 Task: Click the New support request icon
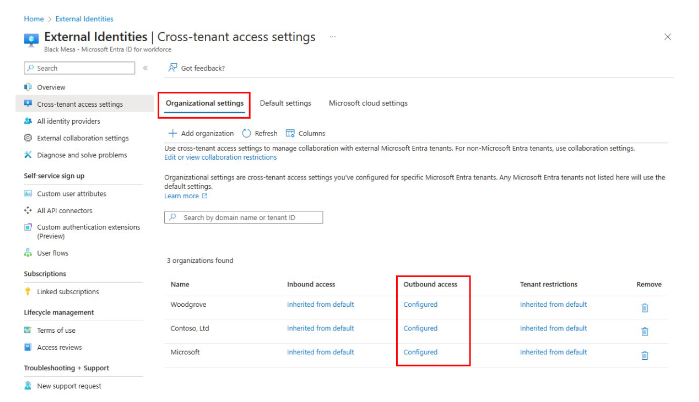pos(28,386)
